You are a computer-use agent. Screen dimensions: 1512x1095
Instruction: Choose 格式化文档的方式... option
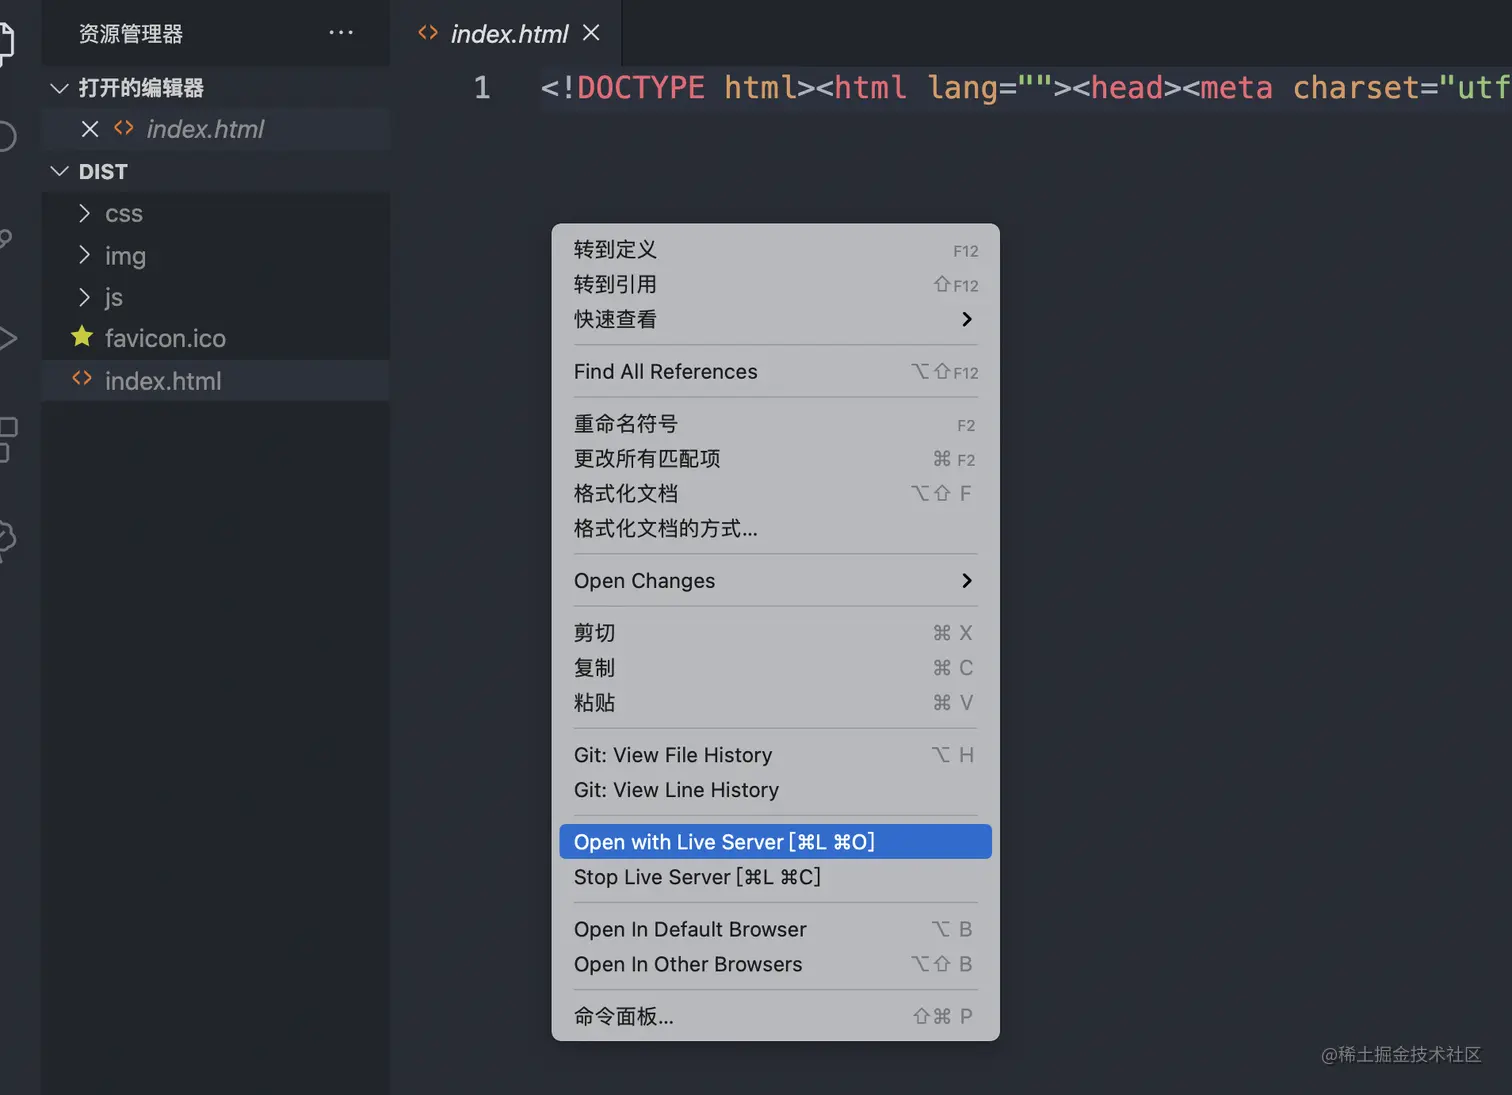(775, 529)
